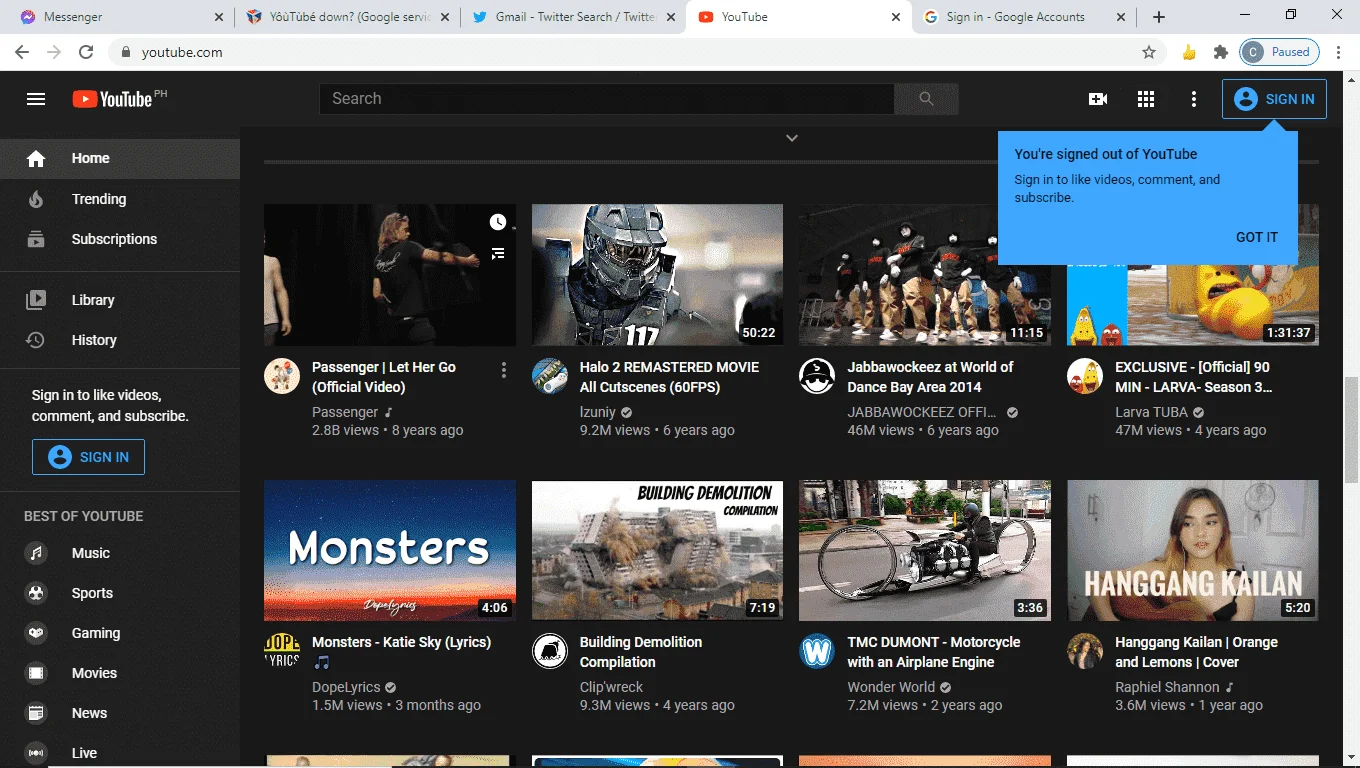Open Halo 2 Remastered Movie title link

tap(669, 377)
